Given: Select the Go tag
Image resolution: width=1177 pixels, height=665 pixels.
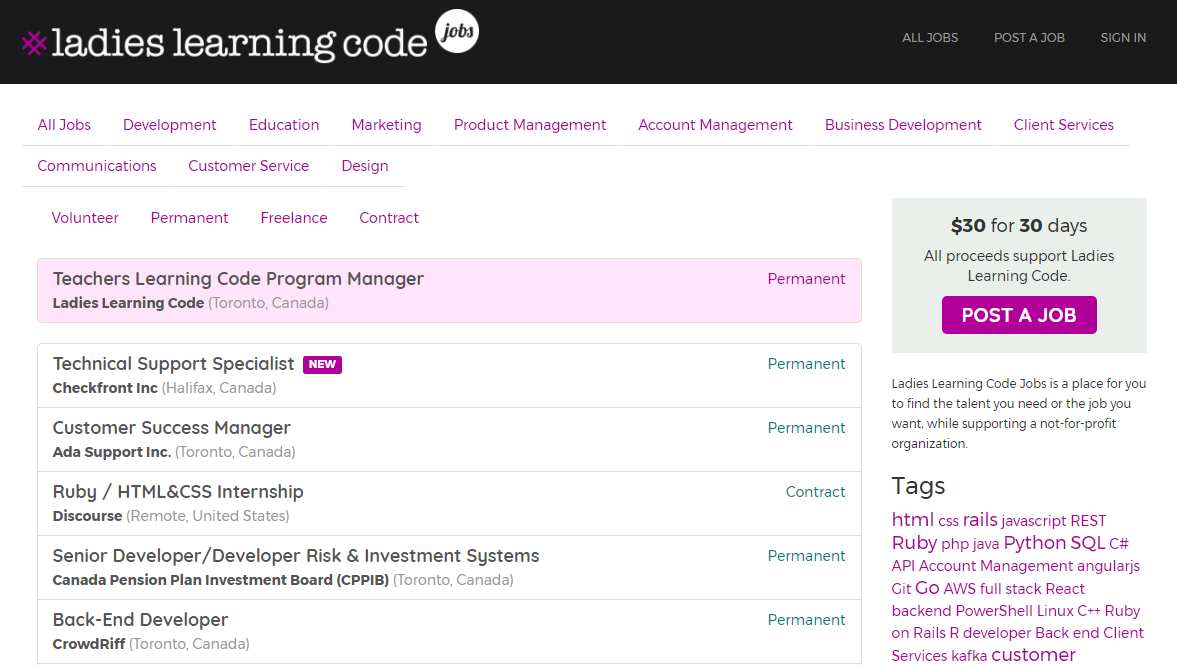Looking at the screenshot, I should [927, 588].
